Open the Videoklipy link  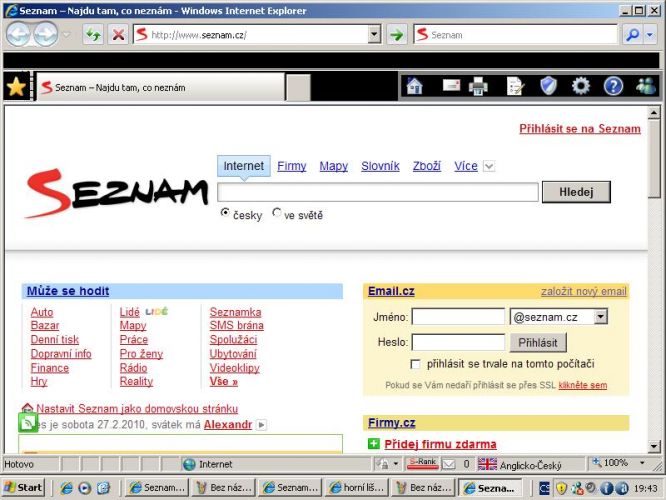[x=234, y=368]
